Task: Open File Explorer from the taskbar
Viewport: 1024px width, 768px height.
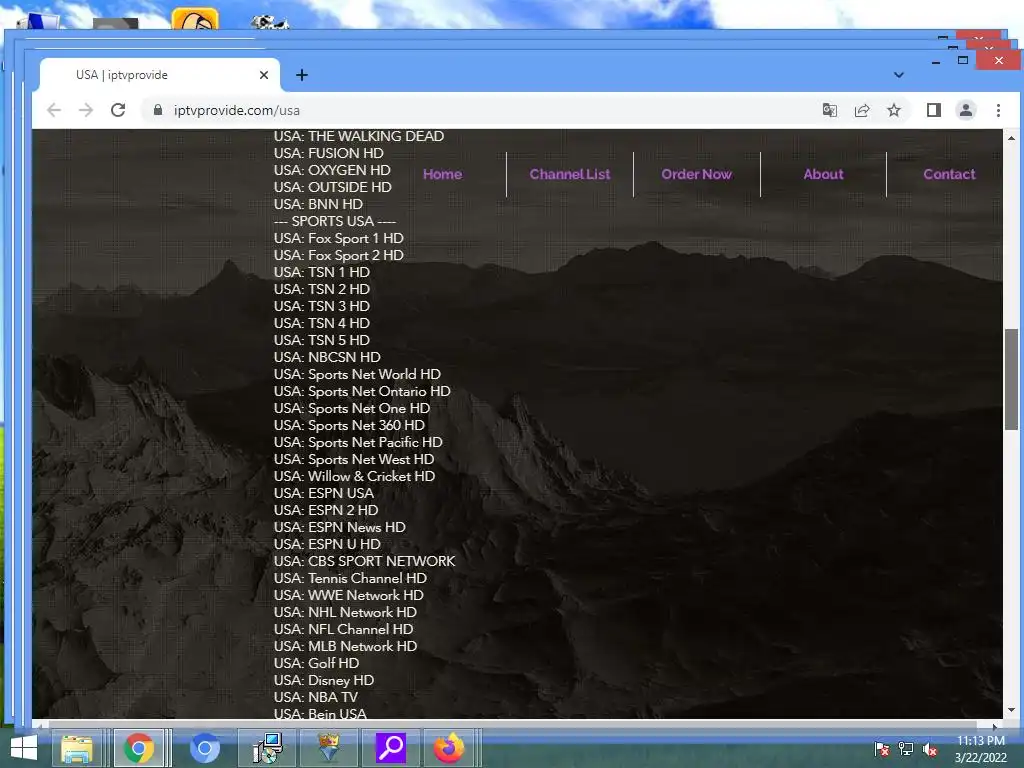Action: click(77, 748)
